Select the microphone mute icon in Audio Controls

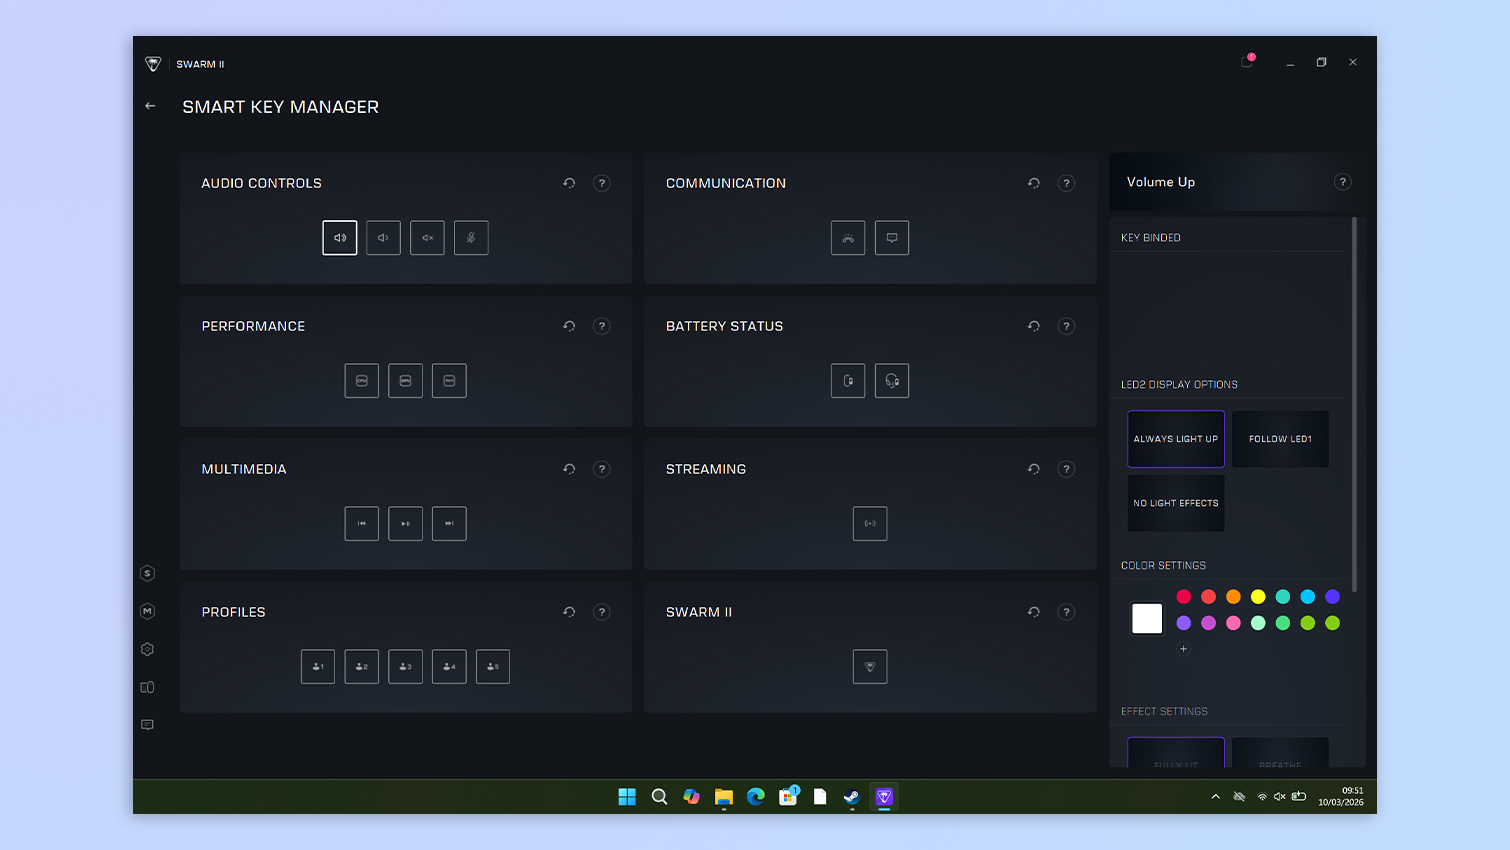[471, 237]
